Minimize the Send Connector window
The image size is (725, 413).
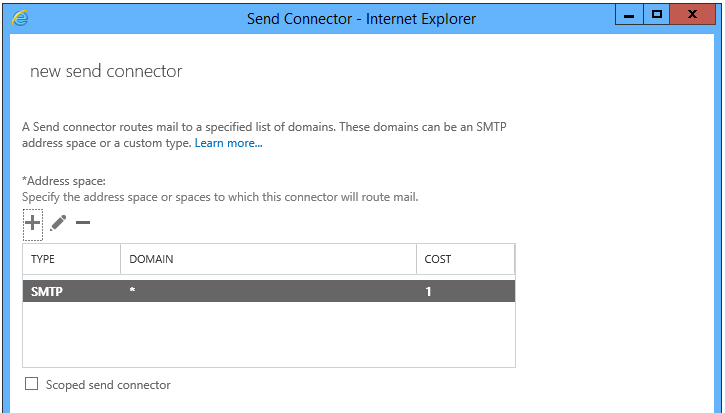tap(629, 15)
